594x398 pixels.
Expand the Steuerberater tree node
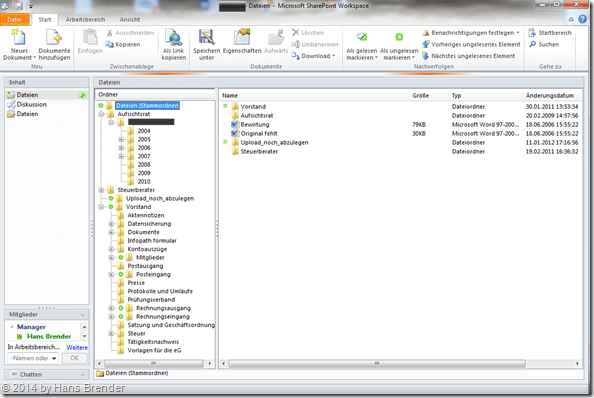(102, 190)
